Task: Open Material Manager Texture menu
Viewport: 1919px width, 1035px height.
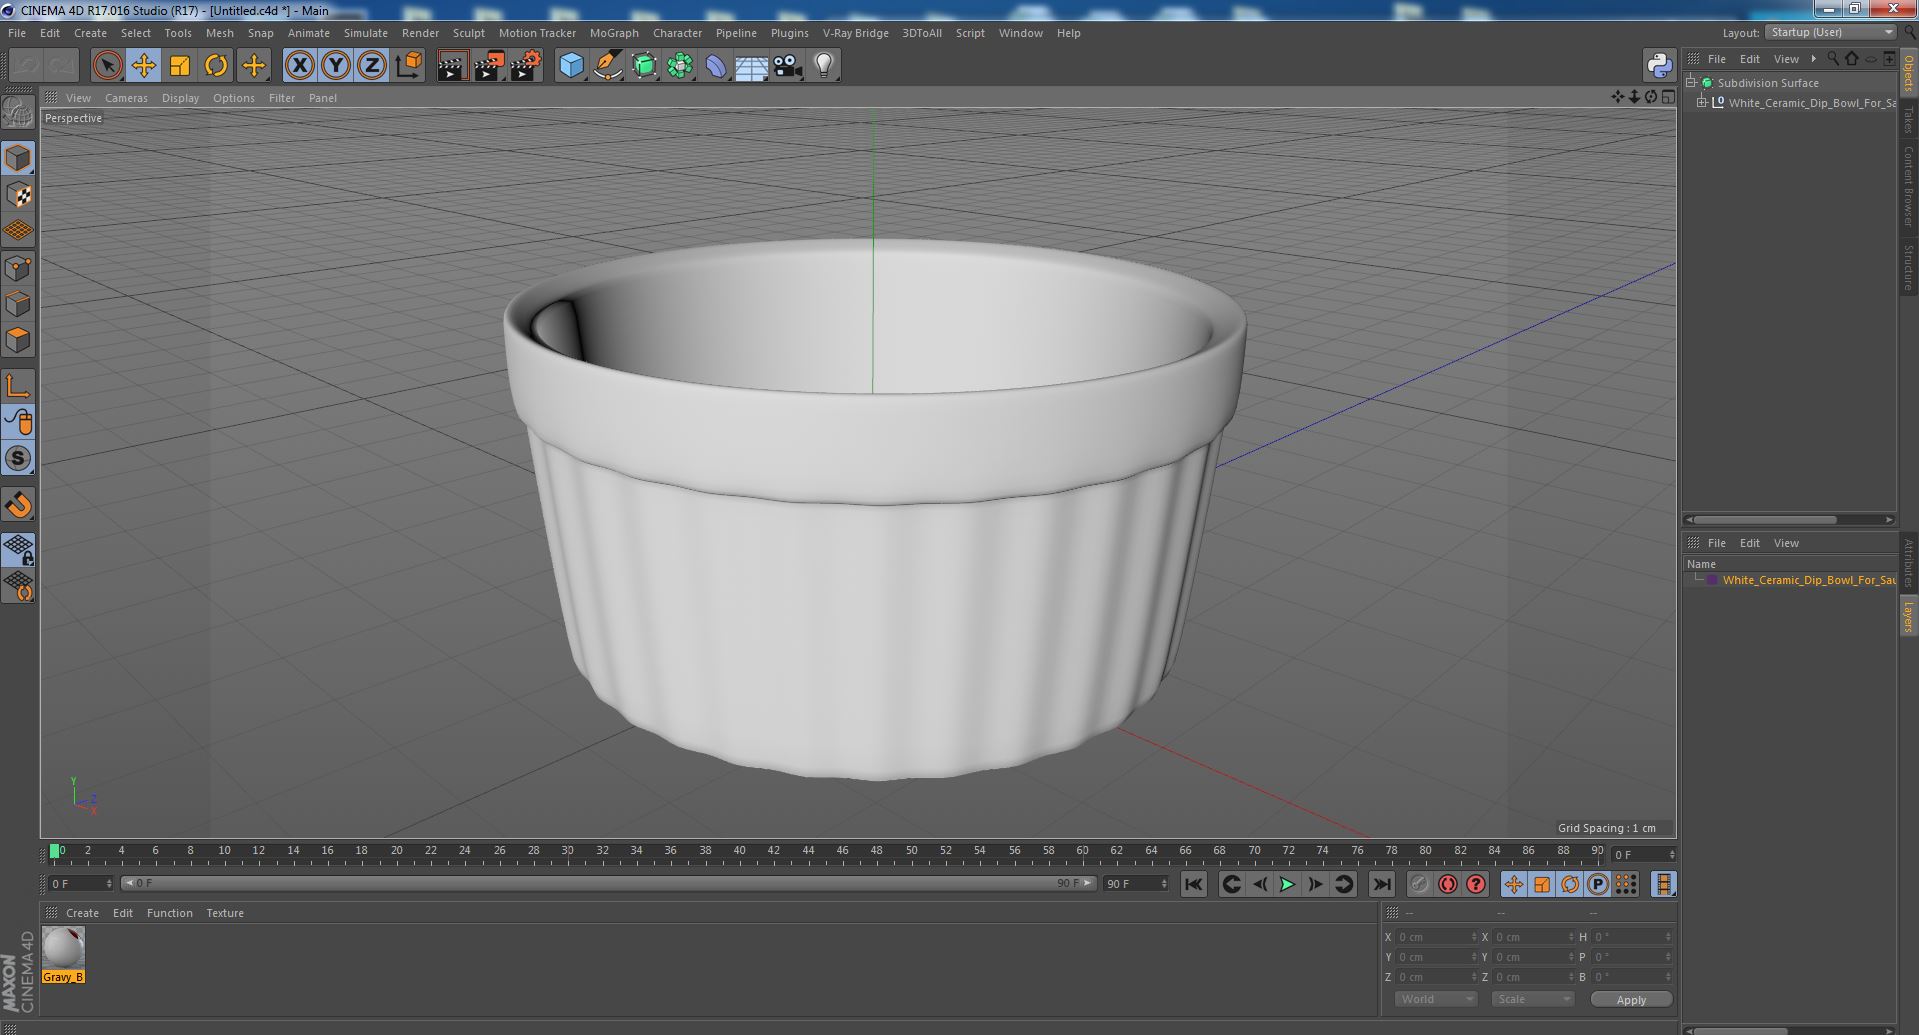Action: pyautogui.click(x=225, y=913)
